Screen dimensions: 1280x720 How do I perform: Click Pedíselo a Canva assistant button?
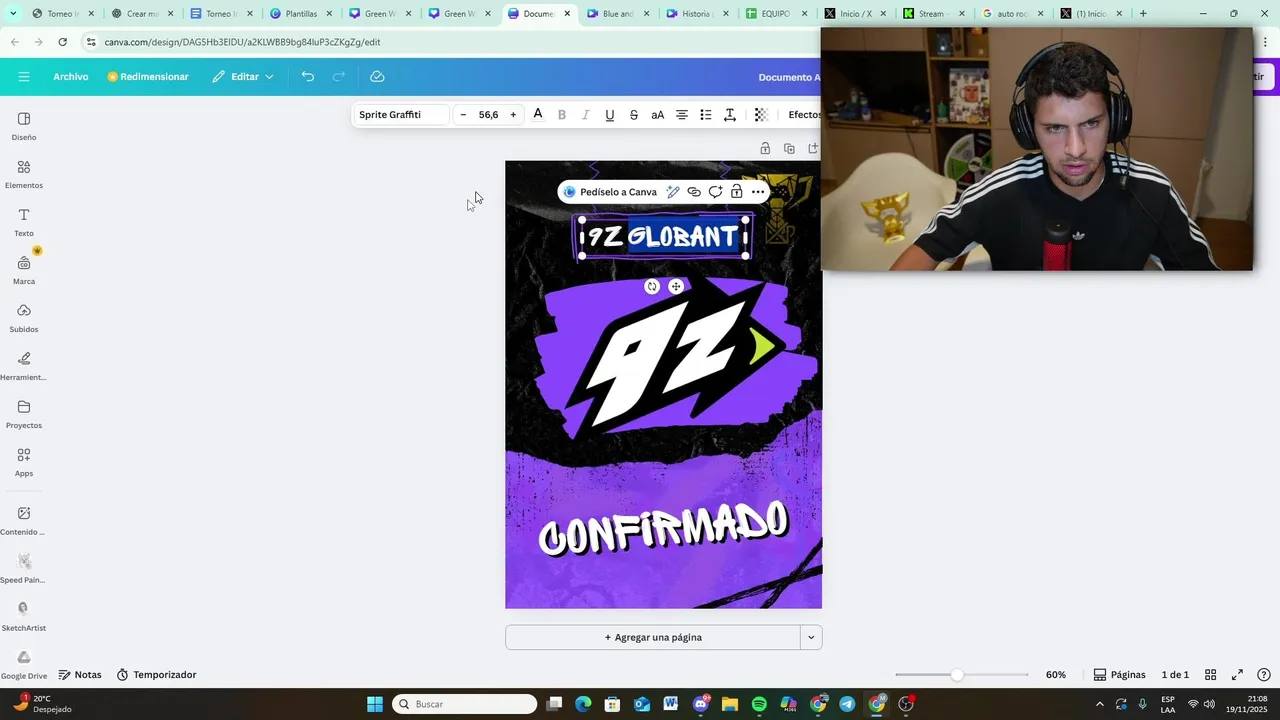click(x=610, y=192)
